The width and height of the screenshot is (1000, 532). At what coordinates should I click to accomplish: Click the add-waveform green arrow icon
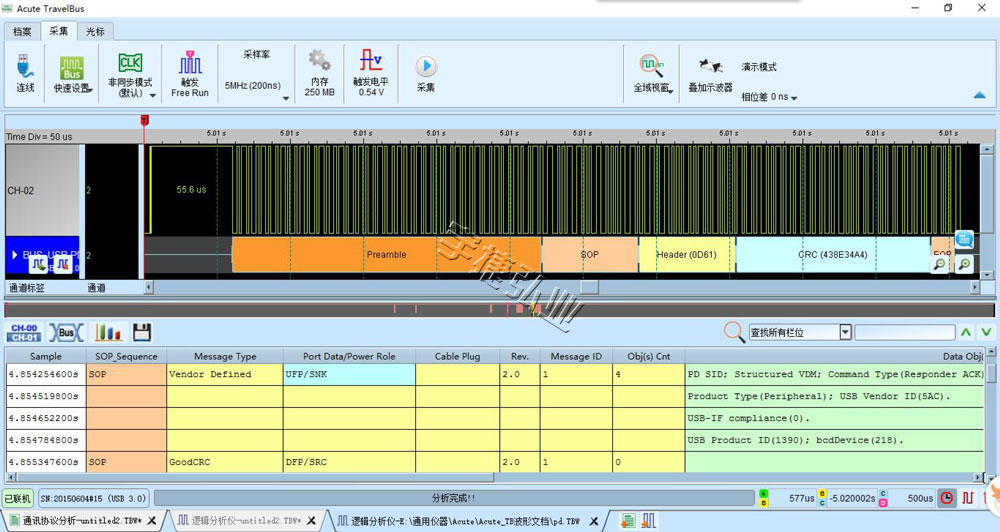38,263
